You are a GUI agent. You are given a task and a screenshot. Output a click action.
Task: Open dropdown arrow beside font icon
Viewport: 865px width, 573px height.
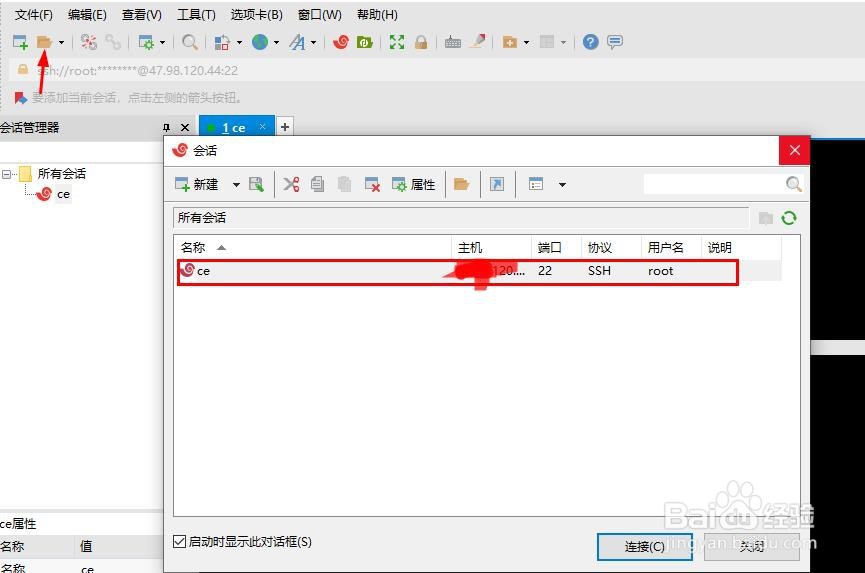click(313, 42)
